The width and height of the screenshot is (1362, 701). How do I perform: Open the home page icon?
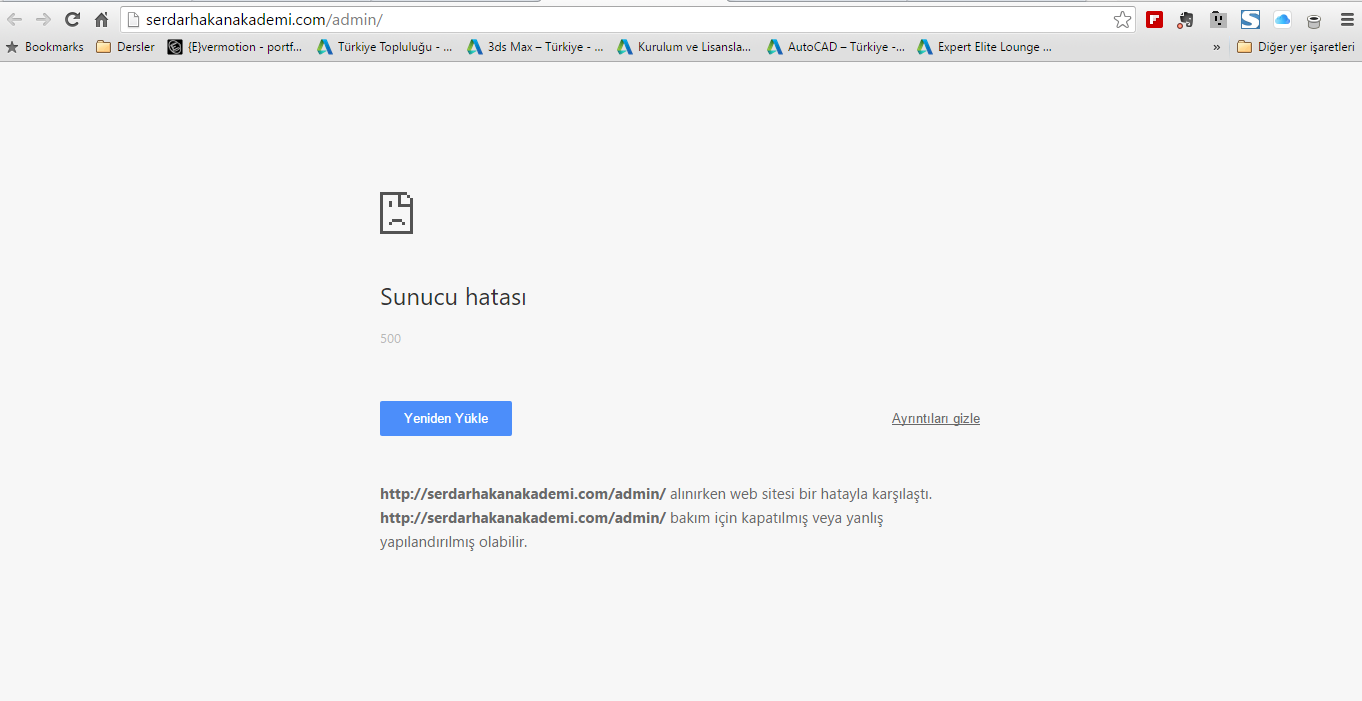[101, 19]
